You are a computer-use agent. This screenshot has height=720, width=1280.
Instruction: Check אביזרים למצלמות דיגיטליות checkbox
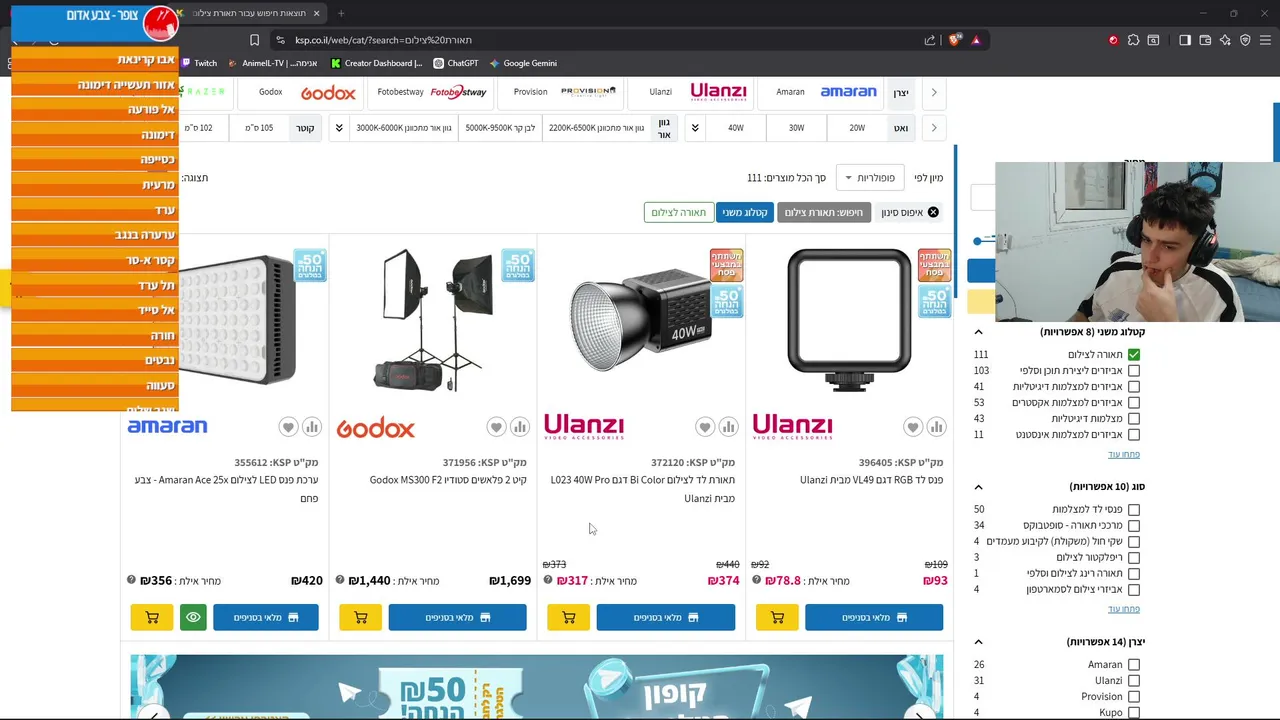[1133, 387]
